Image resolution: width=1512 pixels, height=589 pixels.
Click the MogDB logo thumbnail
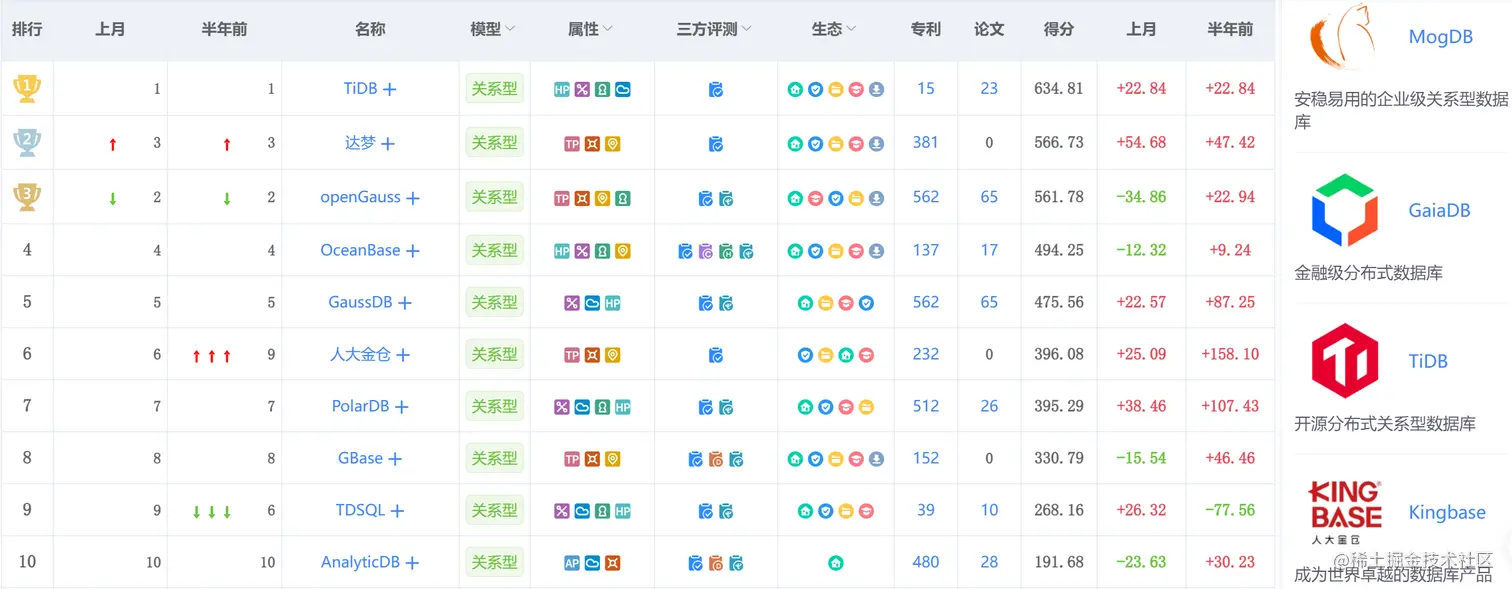pos(1344,36)
